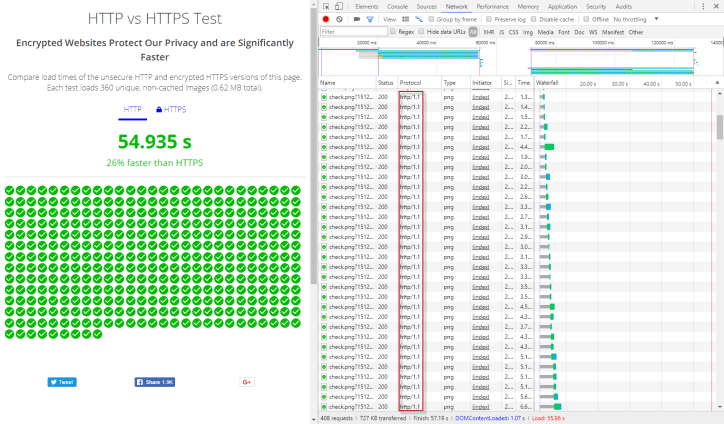This screenshot has width=724, height=424.
Task: Clear the network log
Action: 340,19
